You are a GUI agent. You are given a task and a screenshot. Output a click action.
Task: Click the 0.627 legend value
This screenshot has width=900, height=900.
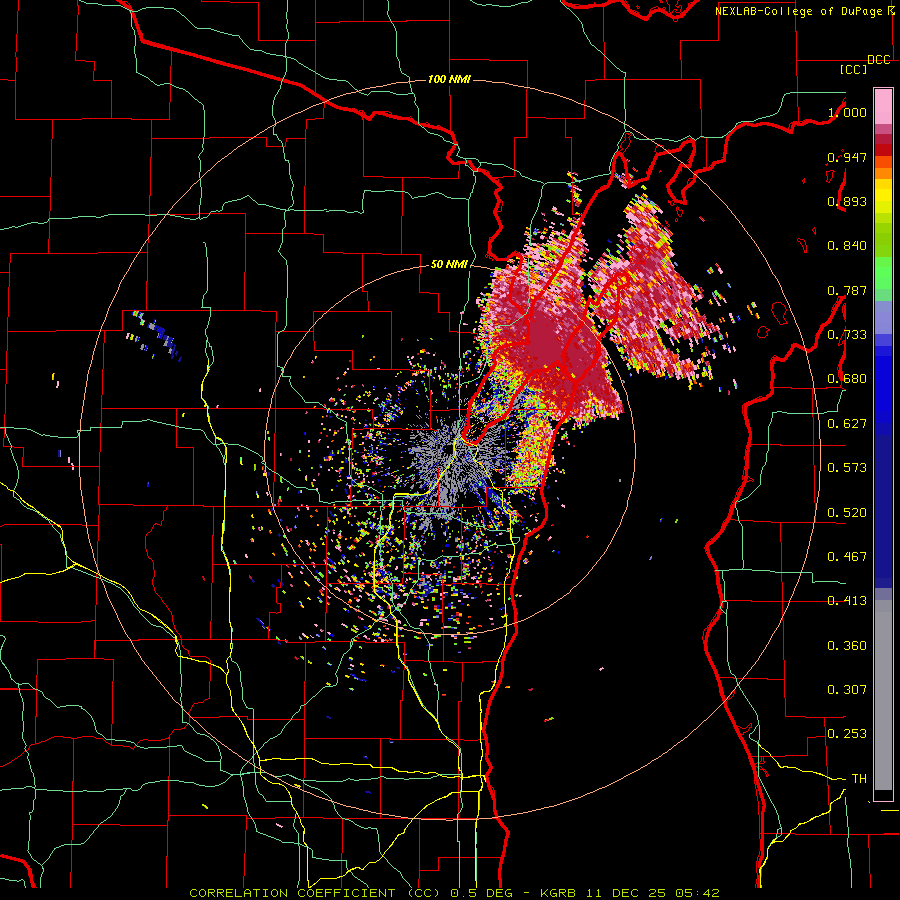[847, 424]
